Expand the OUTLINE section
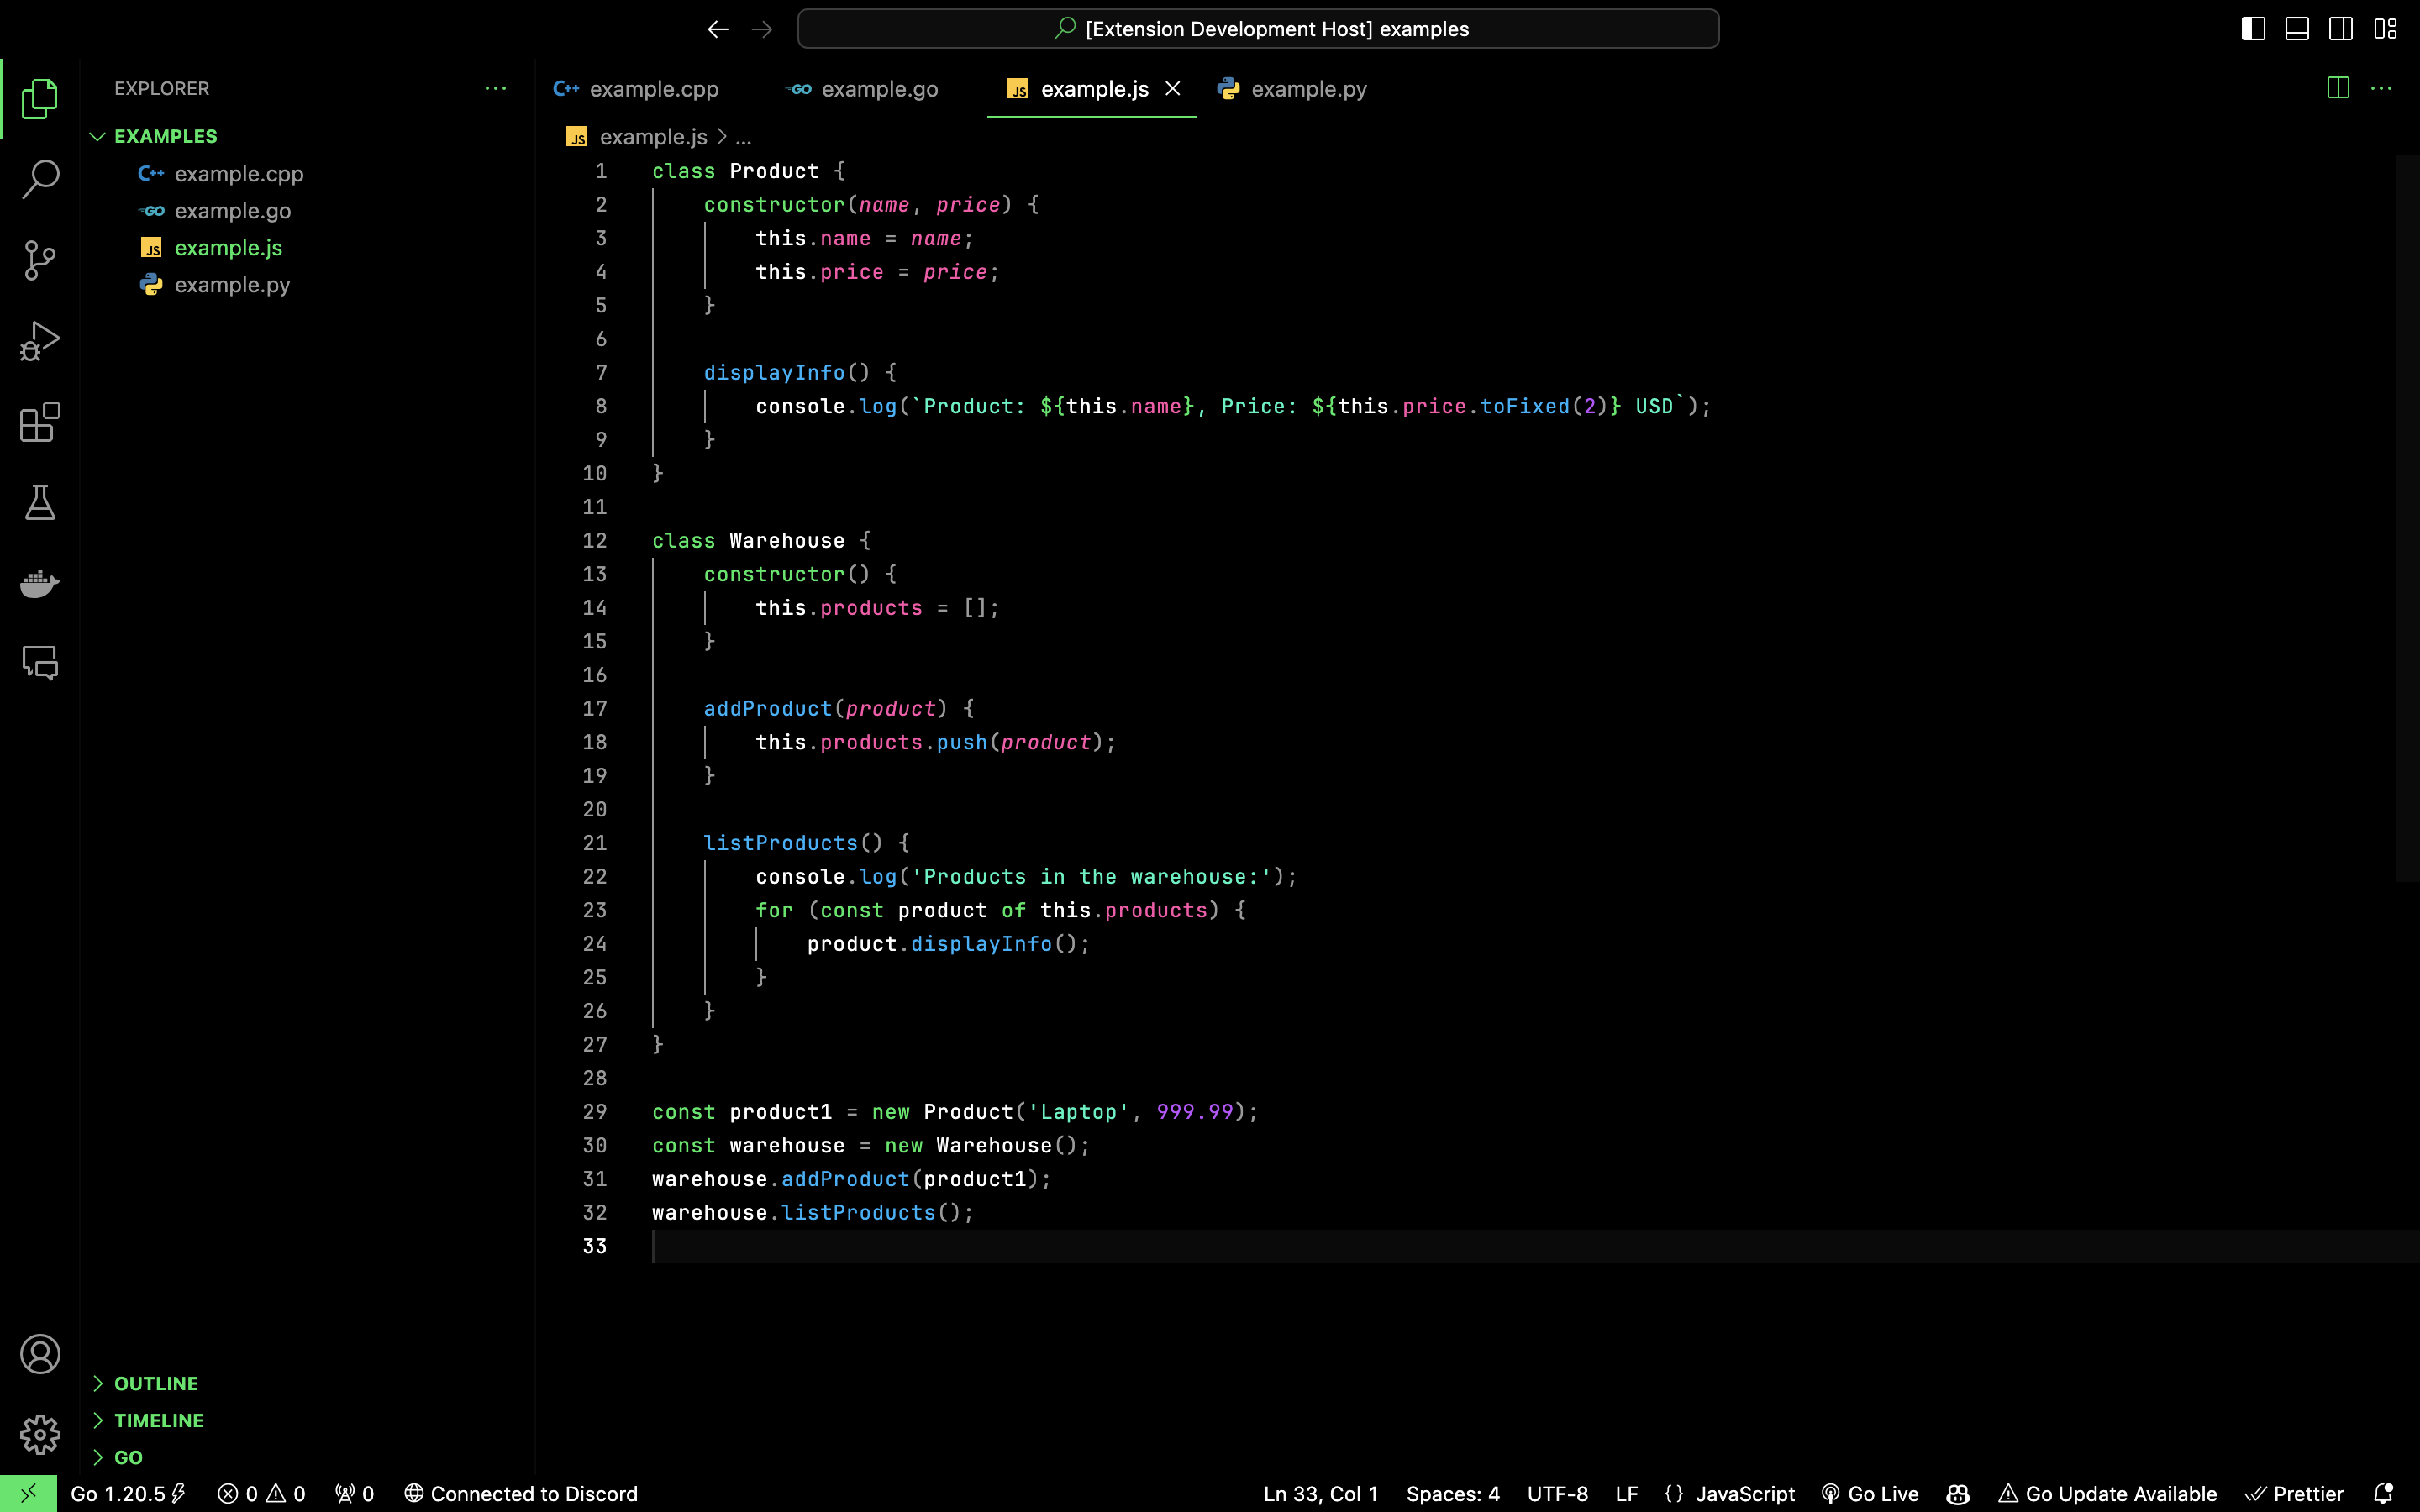This screenshot has width=2420, height=1512. (x=156, y=1383)
